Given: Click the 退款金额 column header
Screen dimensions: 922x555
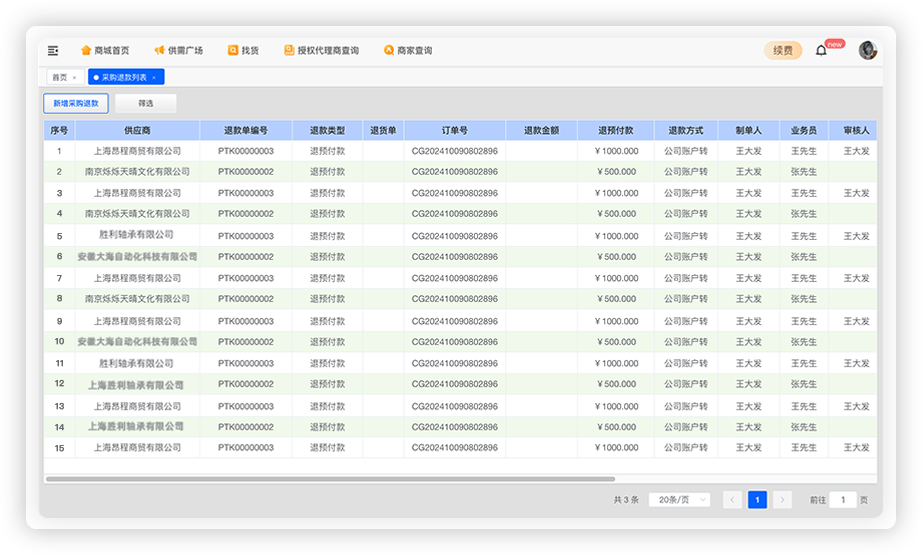Looking at the screenshot, I should click(542, 131).
